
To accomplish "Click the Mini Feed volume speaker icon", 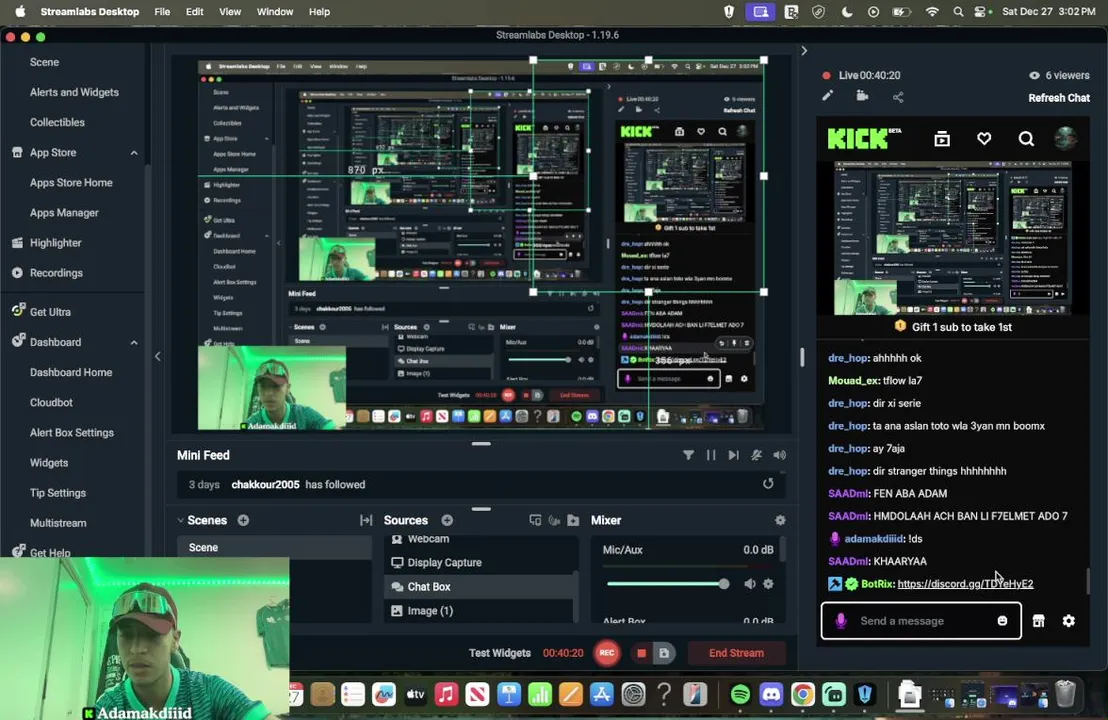I will click(x=779, y=455).
